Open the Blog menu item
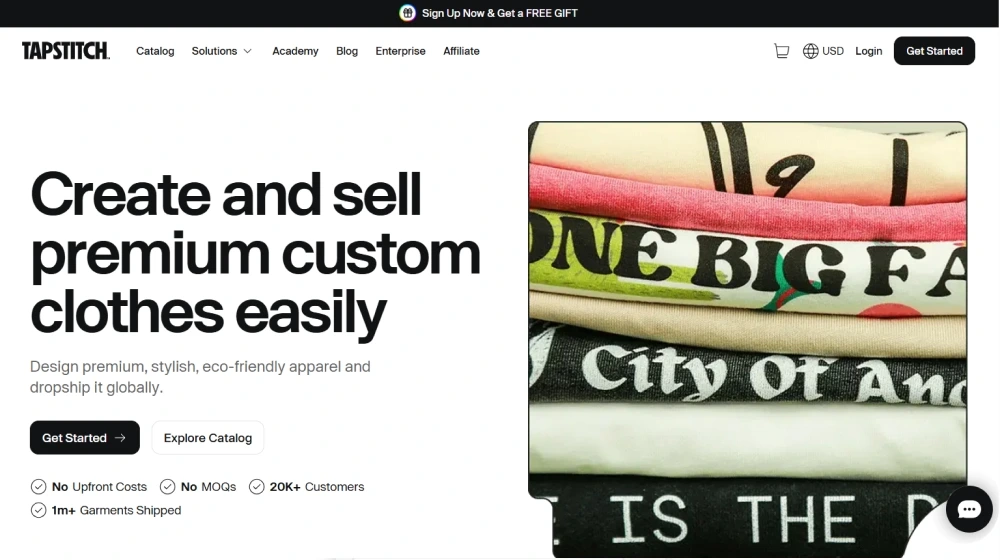This screenshot has width=1000, height=560. coord(347,51)
